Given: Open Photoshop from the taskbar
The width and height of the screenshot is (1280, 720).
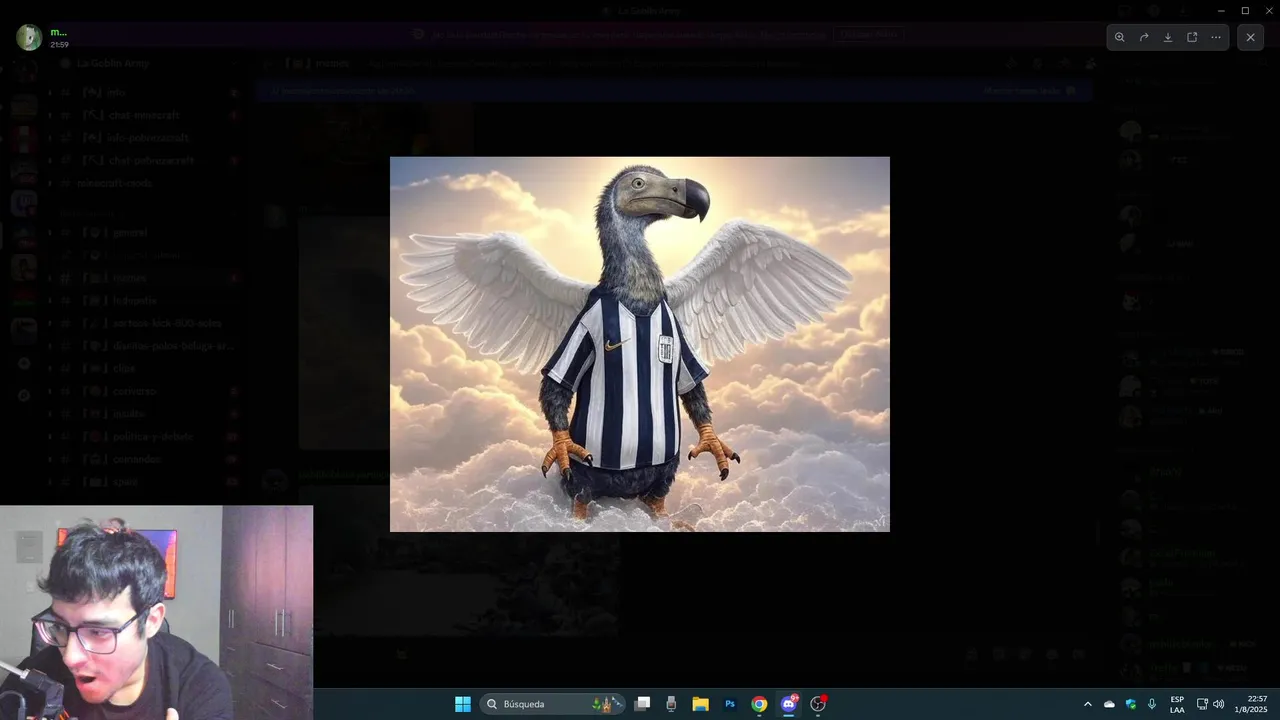Looking at the screenshot, I should point(730,704).
